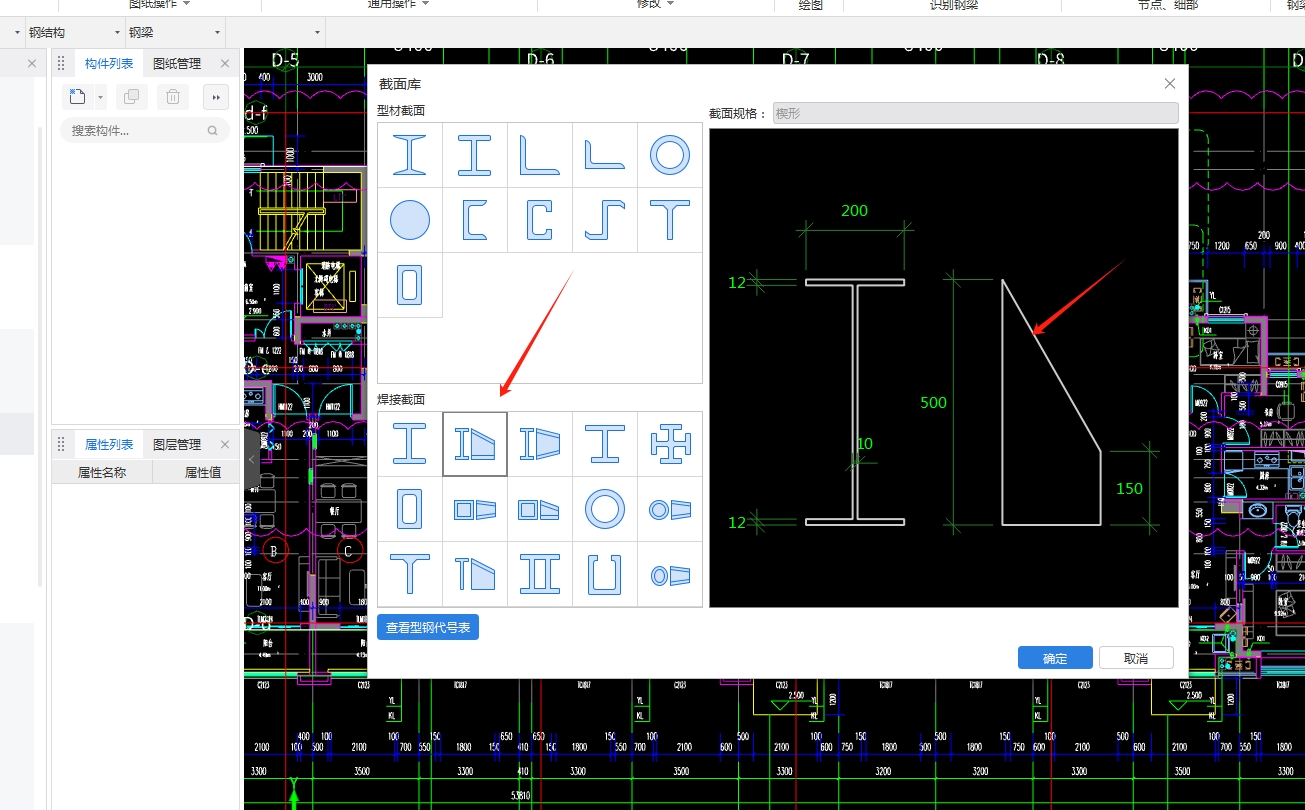Pick the welded unequal-flange I-beam section
The width and height of the screenshot is (1305, 810).
click(x=605, y=444)
